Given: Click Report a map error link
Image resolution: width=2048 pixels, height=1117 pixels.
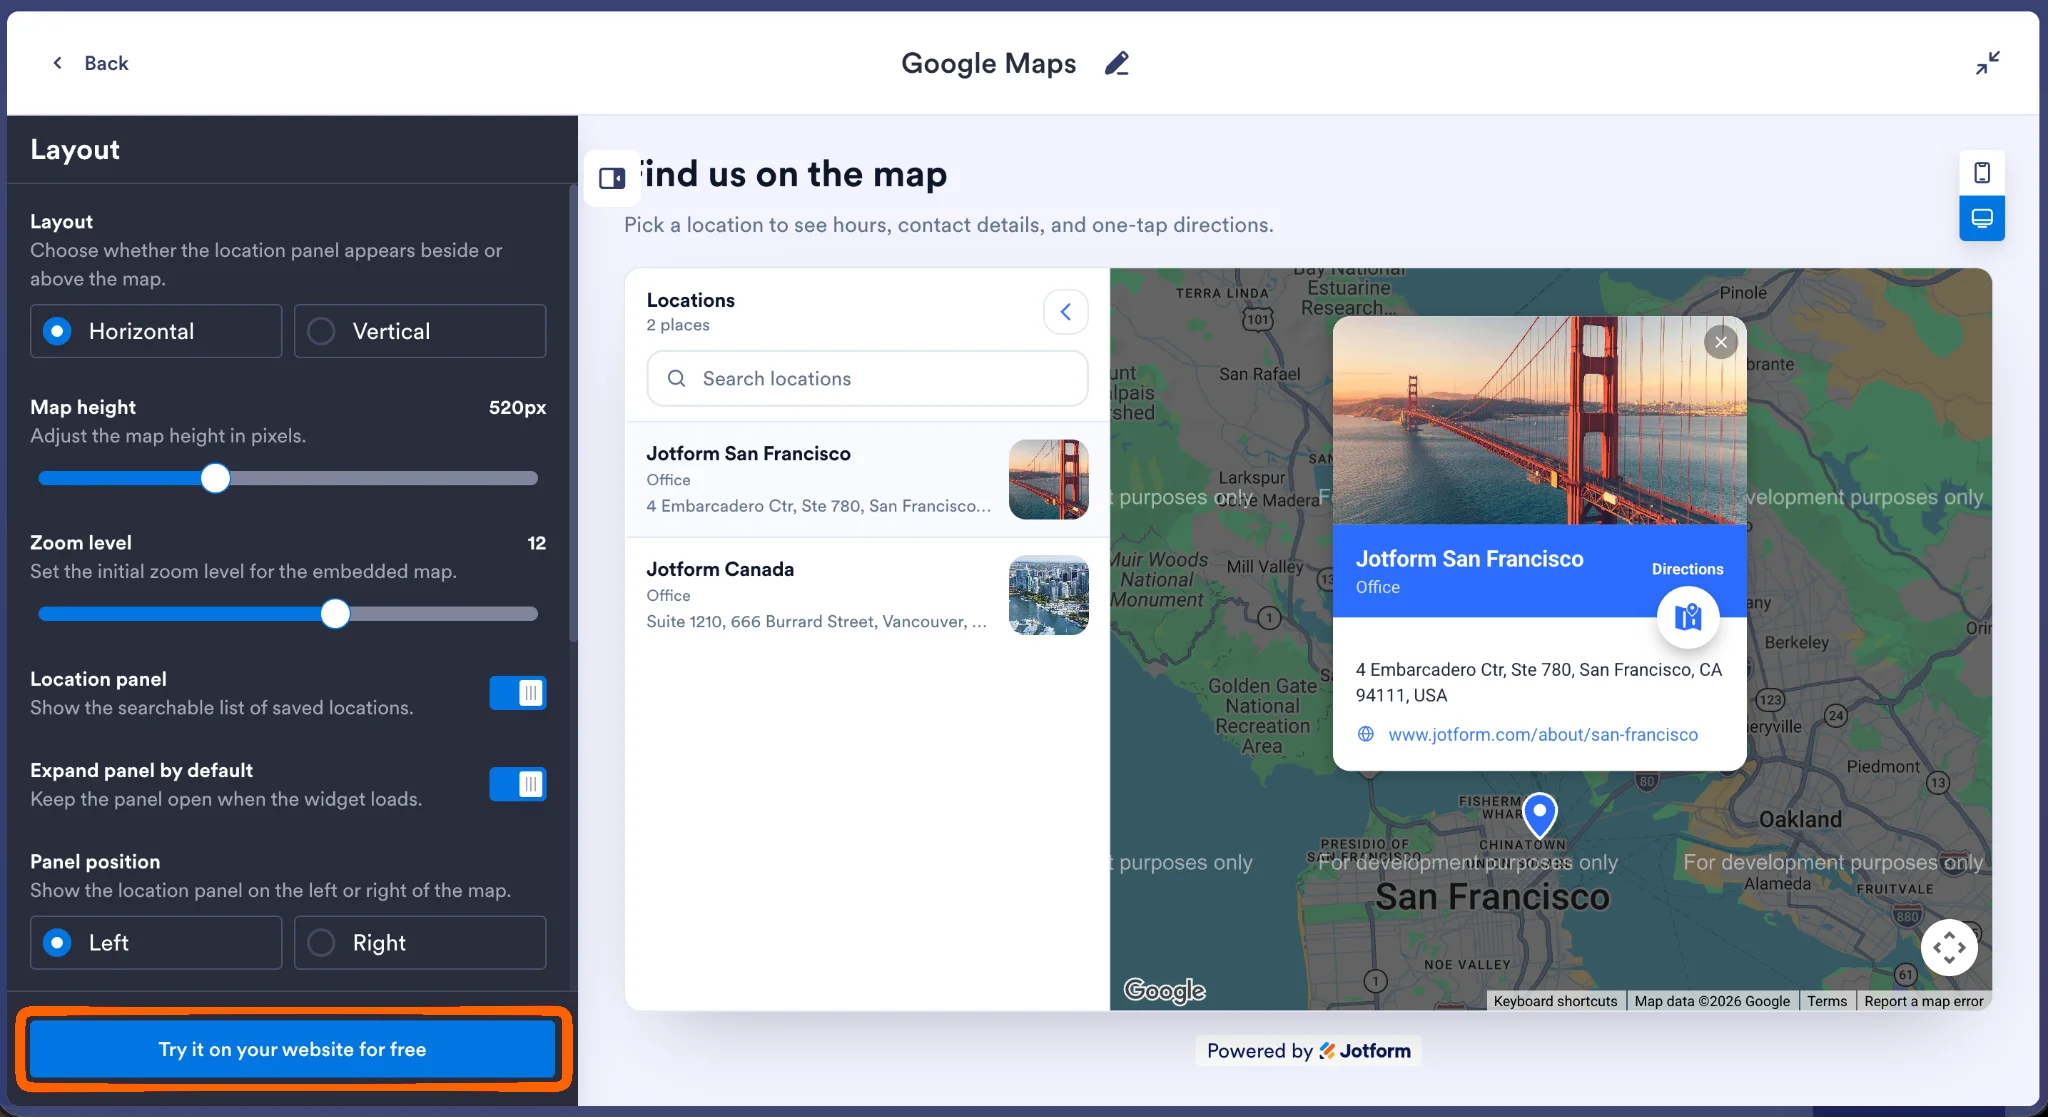Looking at the screenshot, I should [1924, 1001].
